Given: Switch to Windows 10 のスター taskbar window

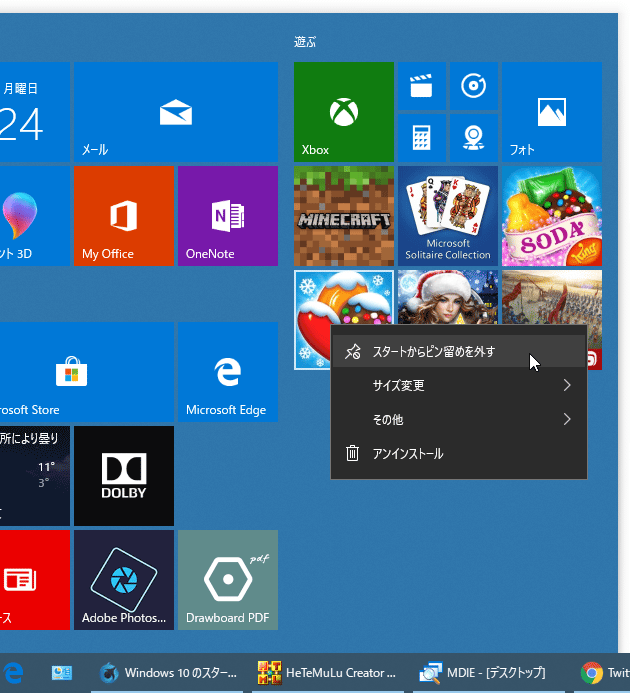Looking at the screenshot, I should [x=167, y=673].
